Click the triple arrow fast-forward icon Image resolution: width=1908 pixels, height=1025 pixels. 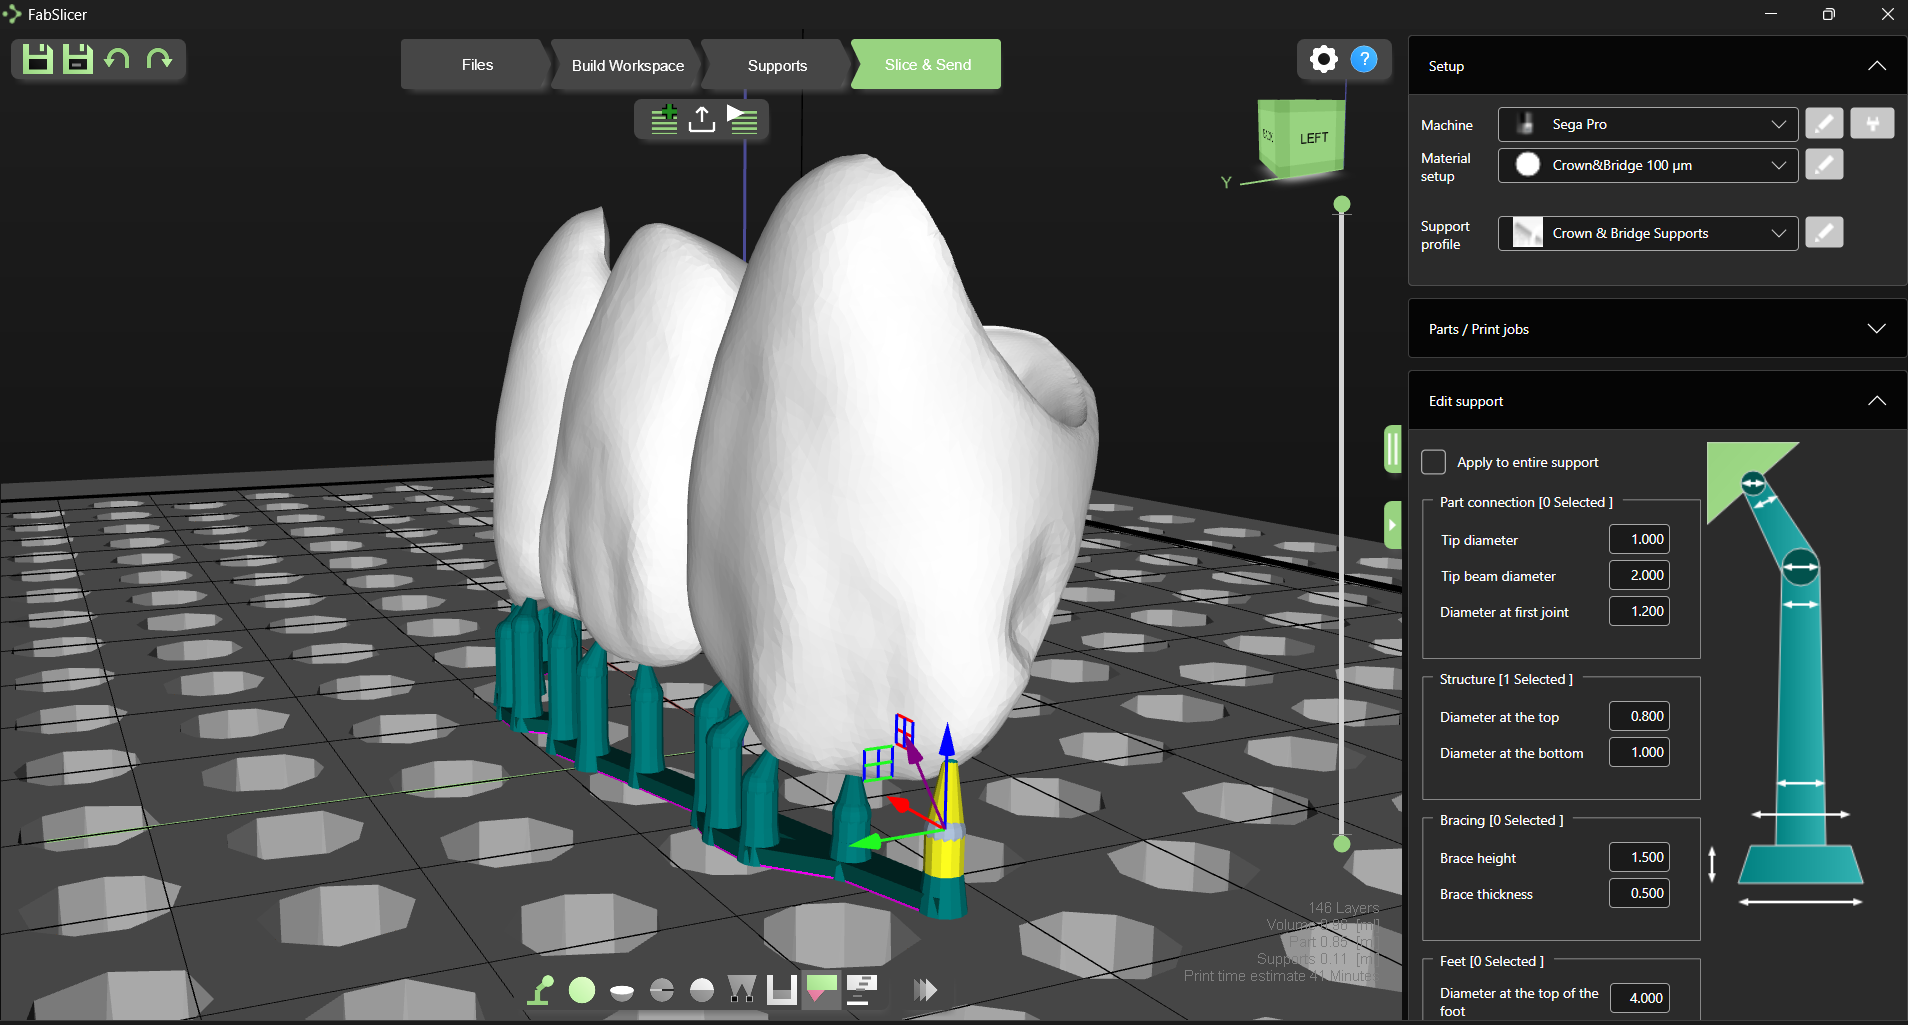925,990
